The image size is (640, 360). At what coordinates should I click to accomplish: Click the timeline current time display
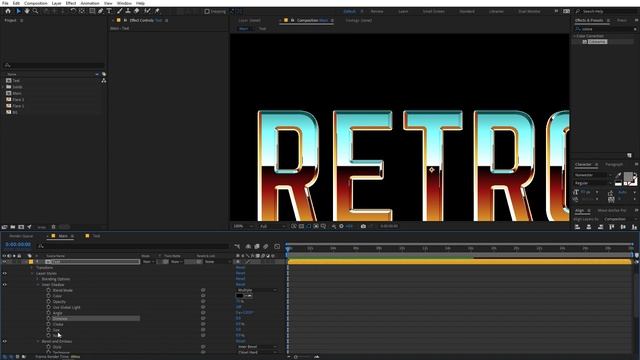(18, 244)
